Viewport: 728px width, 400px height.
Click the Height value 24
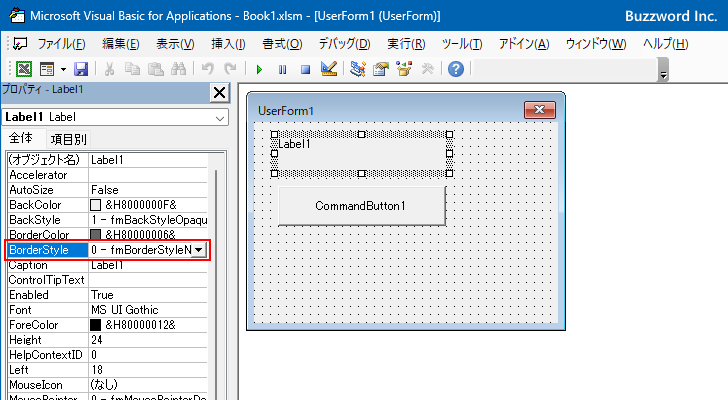point(148,340)
